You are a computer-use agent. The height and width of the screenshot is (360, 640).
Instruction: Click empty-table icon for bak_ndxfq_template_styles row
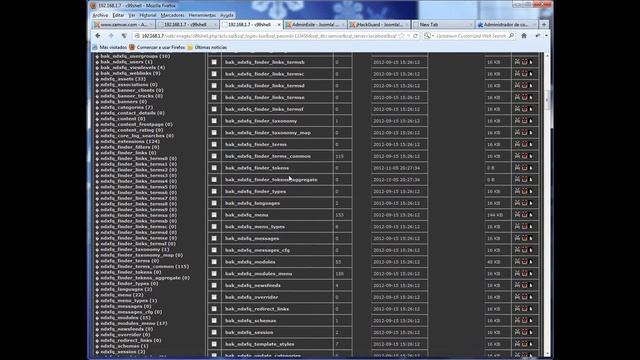[517, 344]
